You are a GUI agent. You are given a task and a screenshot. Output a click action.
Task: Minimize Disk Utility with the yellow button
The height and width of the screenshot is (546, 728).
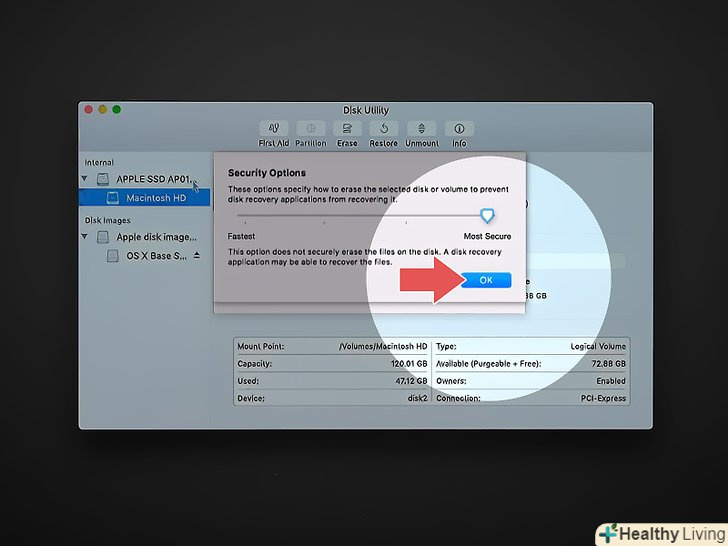(103, 110)
